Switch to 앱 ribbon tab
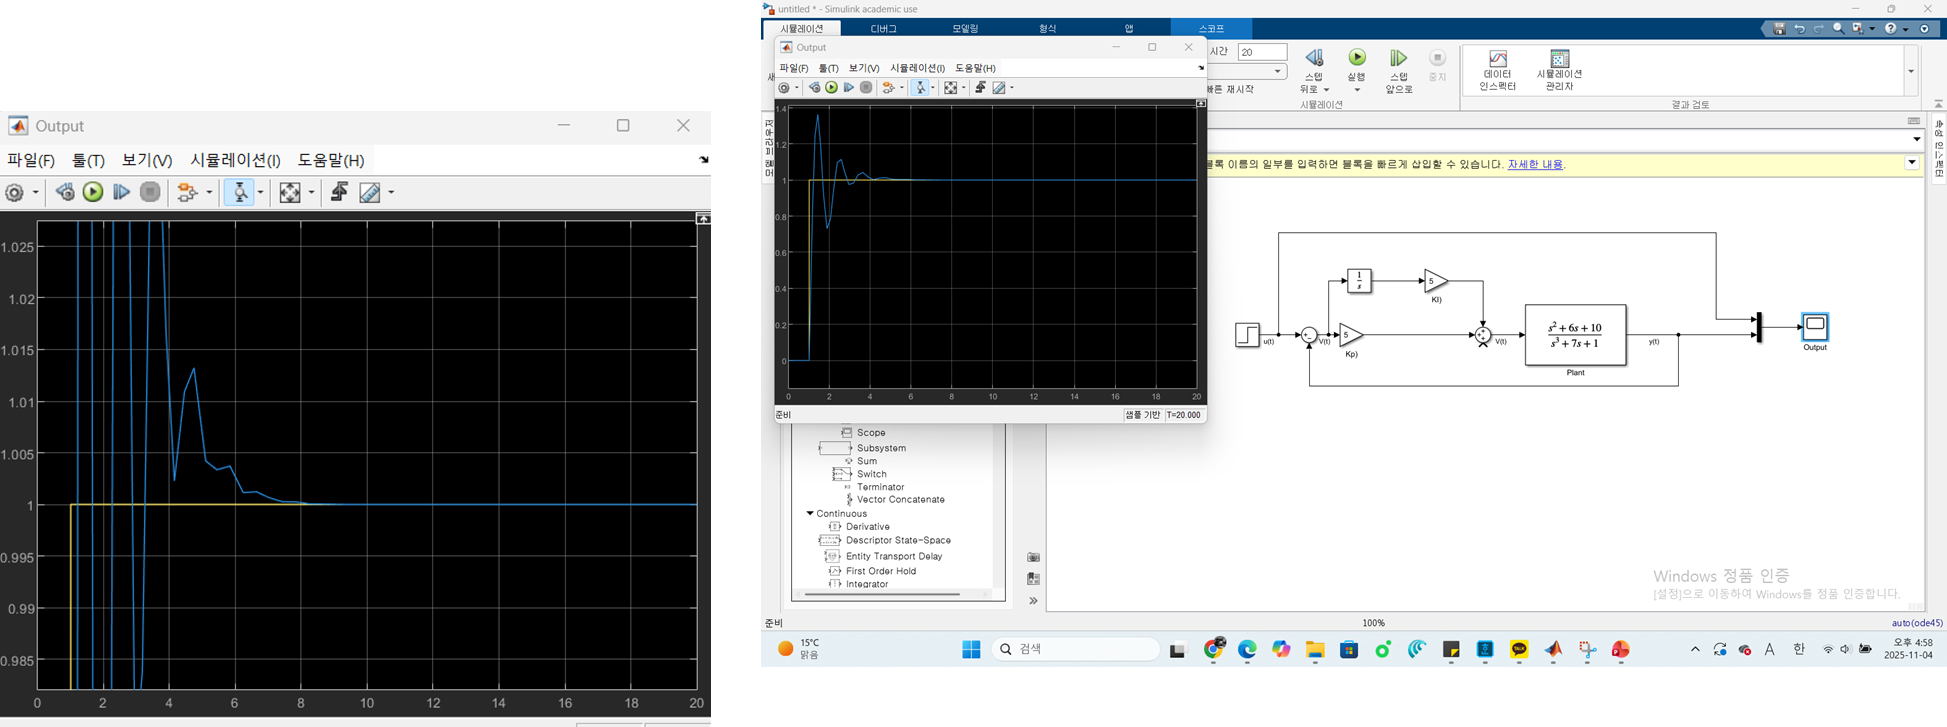Screen dimensions: 1947x727 pos(1129,29)
